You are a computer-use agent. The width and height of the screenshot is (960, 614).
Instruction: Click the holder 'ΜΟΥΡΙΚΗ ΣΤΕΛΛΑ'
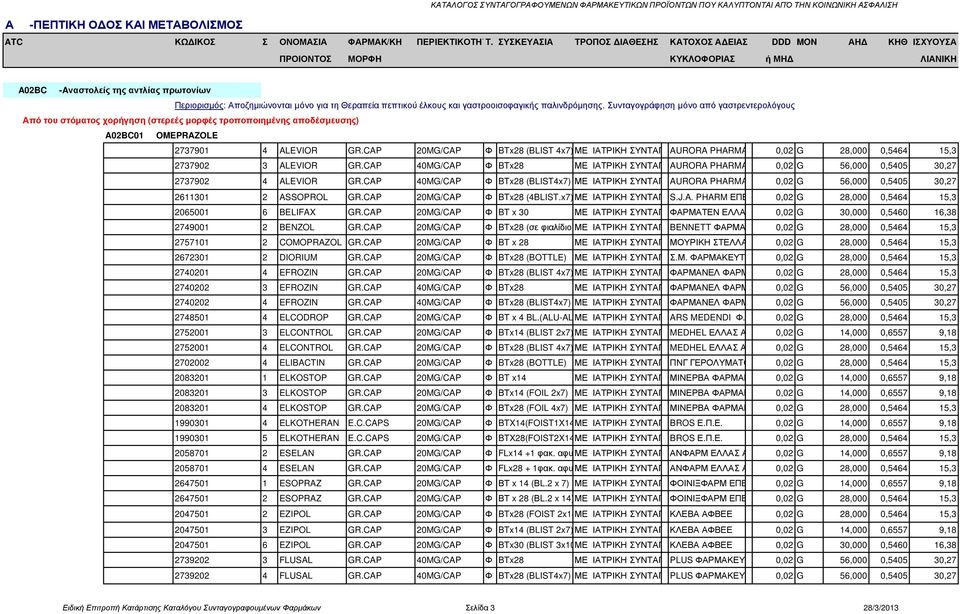click(707, 242)
